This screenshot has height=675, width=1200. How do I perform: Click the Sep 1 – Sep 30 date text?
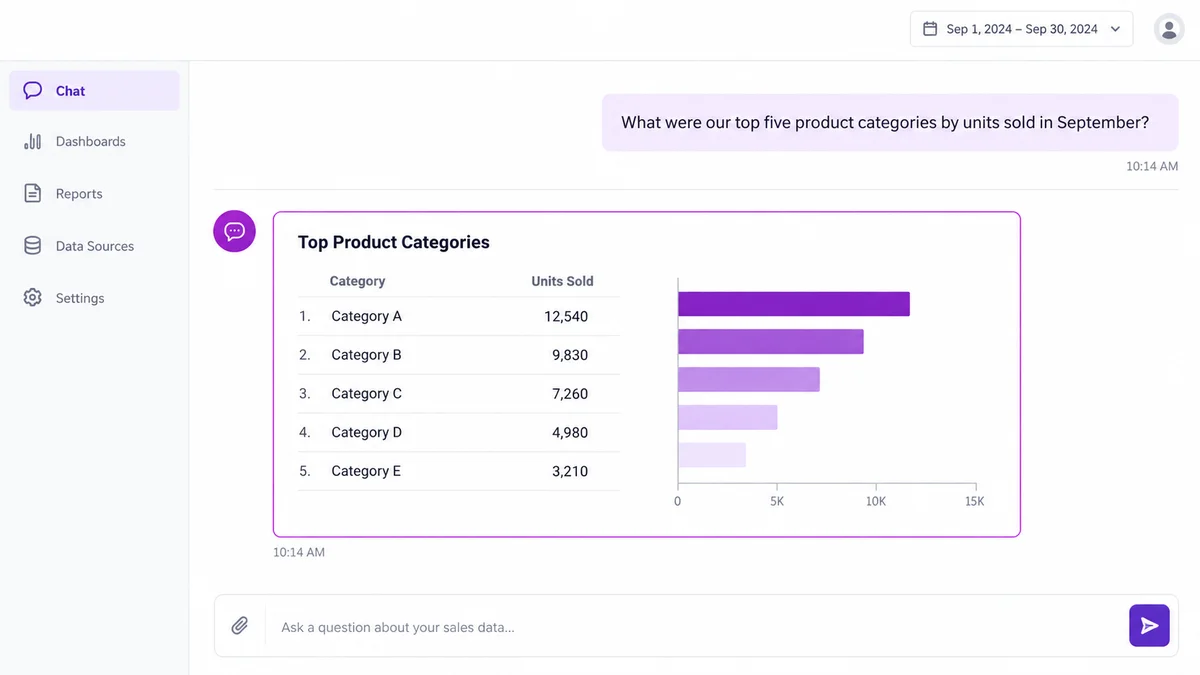(x=1022, y=29)
